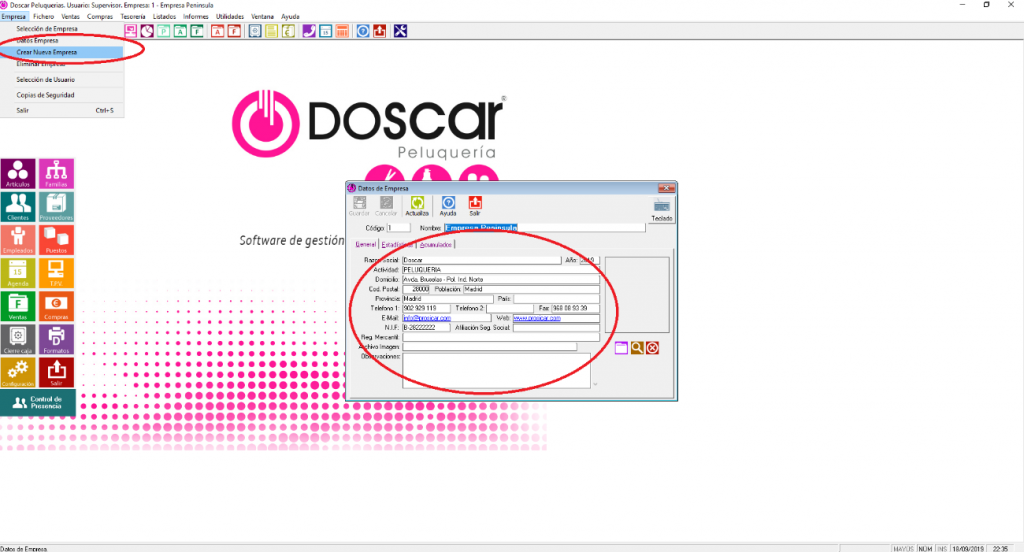
Task: Click the safe box toolbar icon
Action: [255, 31]
